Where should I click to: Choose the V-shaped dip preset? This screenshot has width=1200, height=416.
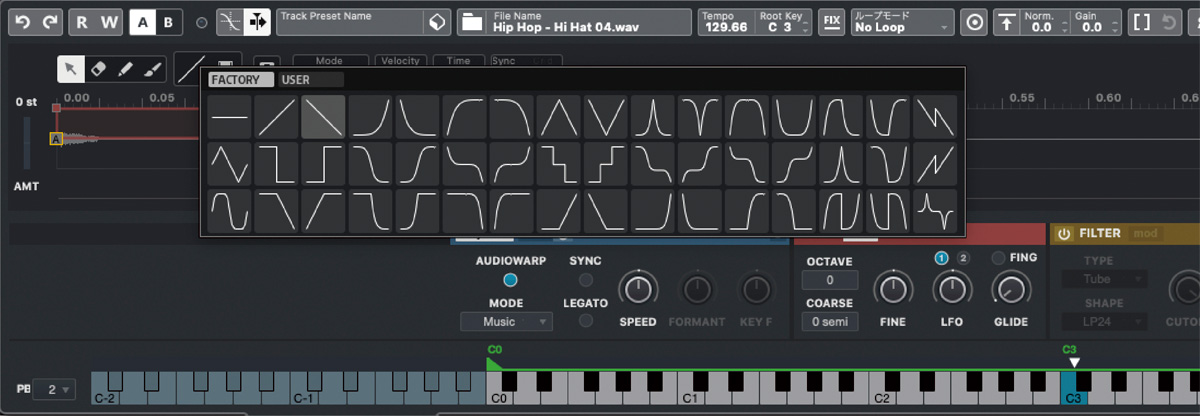605,117
